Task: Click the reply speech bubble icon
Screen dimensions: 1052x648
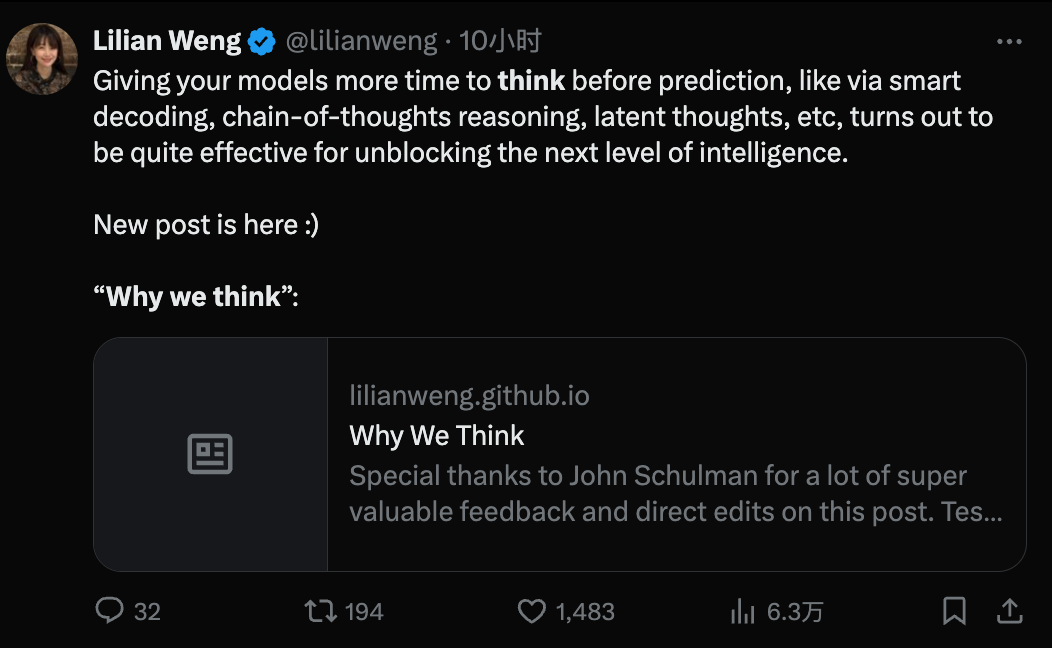Action: point(109,610)
